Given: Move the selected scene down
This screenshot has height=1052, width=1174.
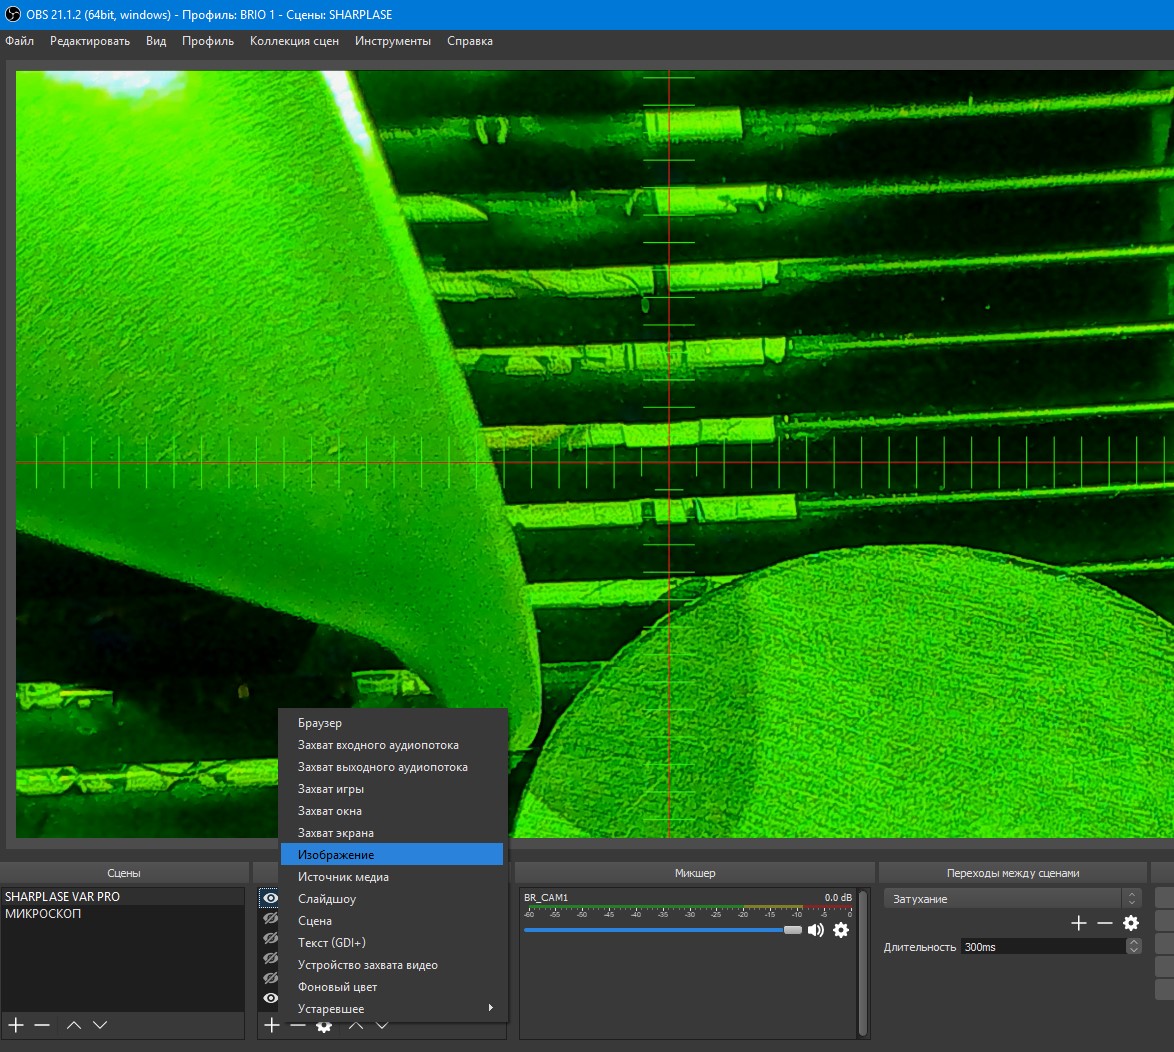Looking at the screenshot, I should [x=100, y=1025].
